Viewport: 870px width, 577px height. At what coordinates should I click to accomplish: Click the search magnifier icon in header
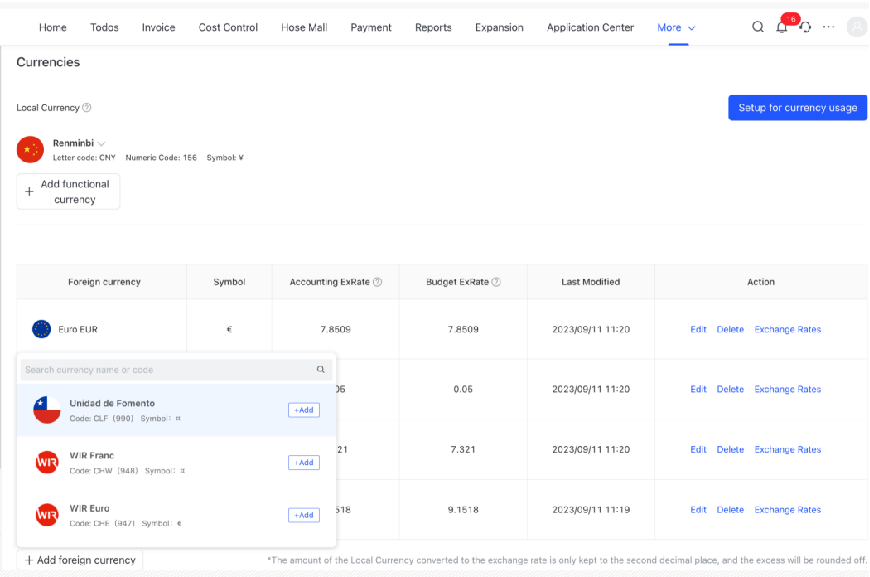click(758, 27)
